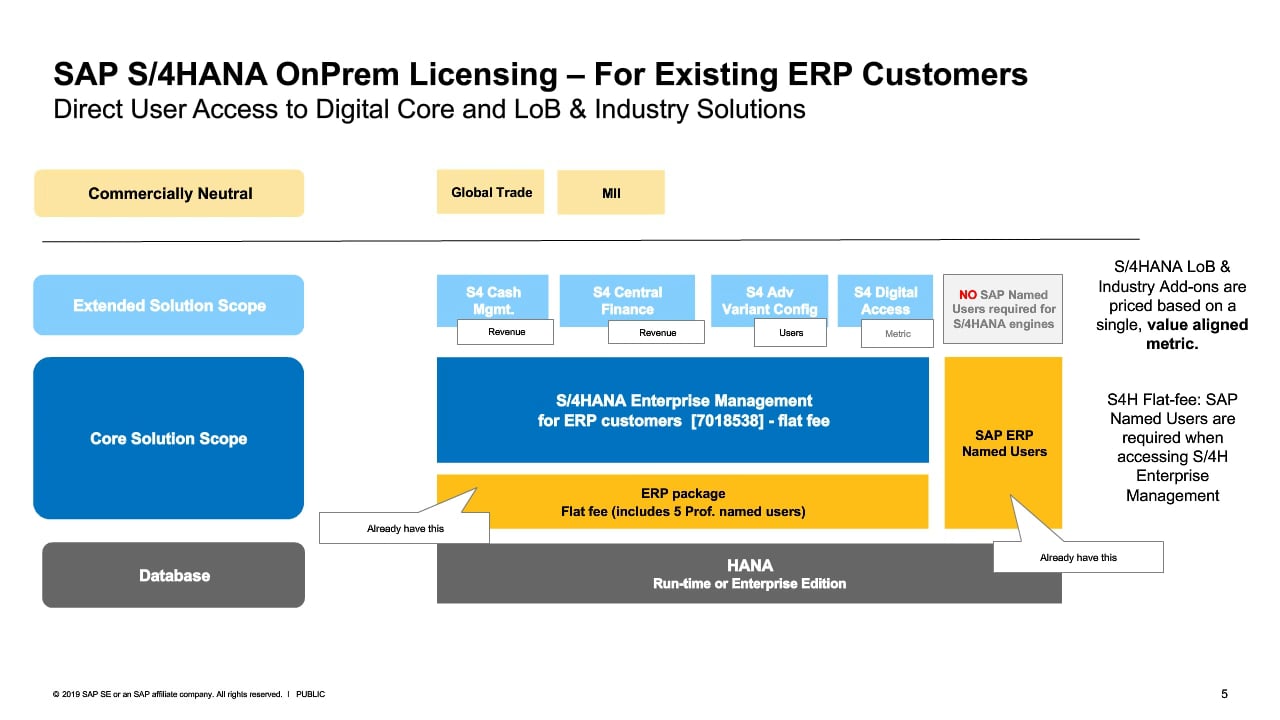Click the Already have this callout near HANA
This screenshot has height=720, width=1280.
[x=1078, y=557]
